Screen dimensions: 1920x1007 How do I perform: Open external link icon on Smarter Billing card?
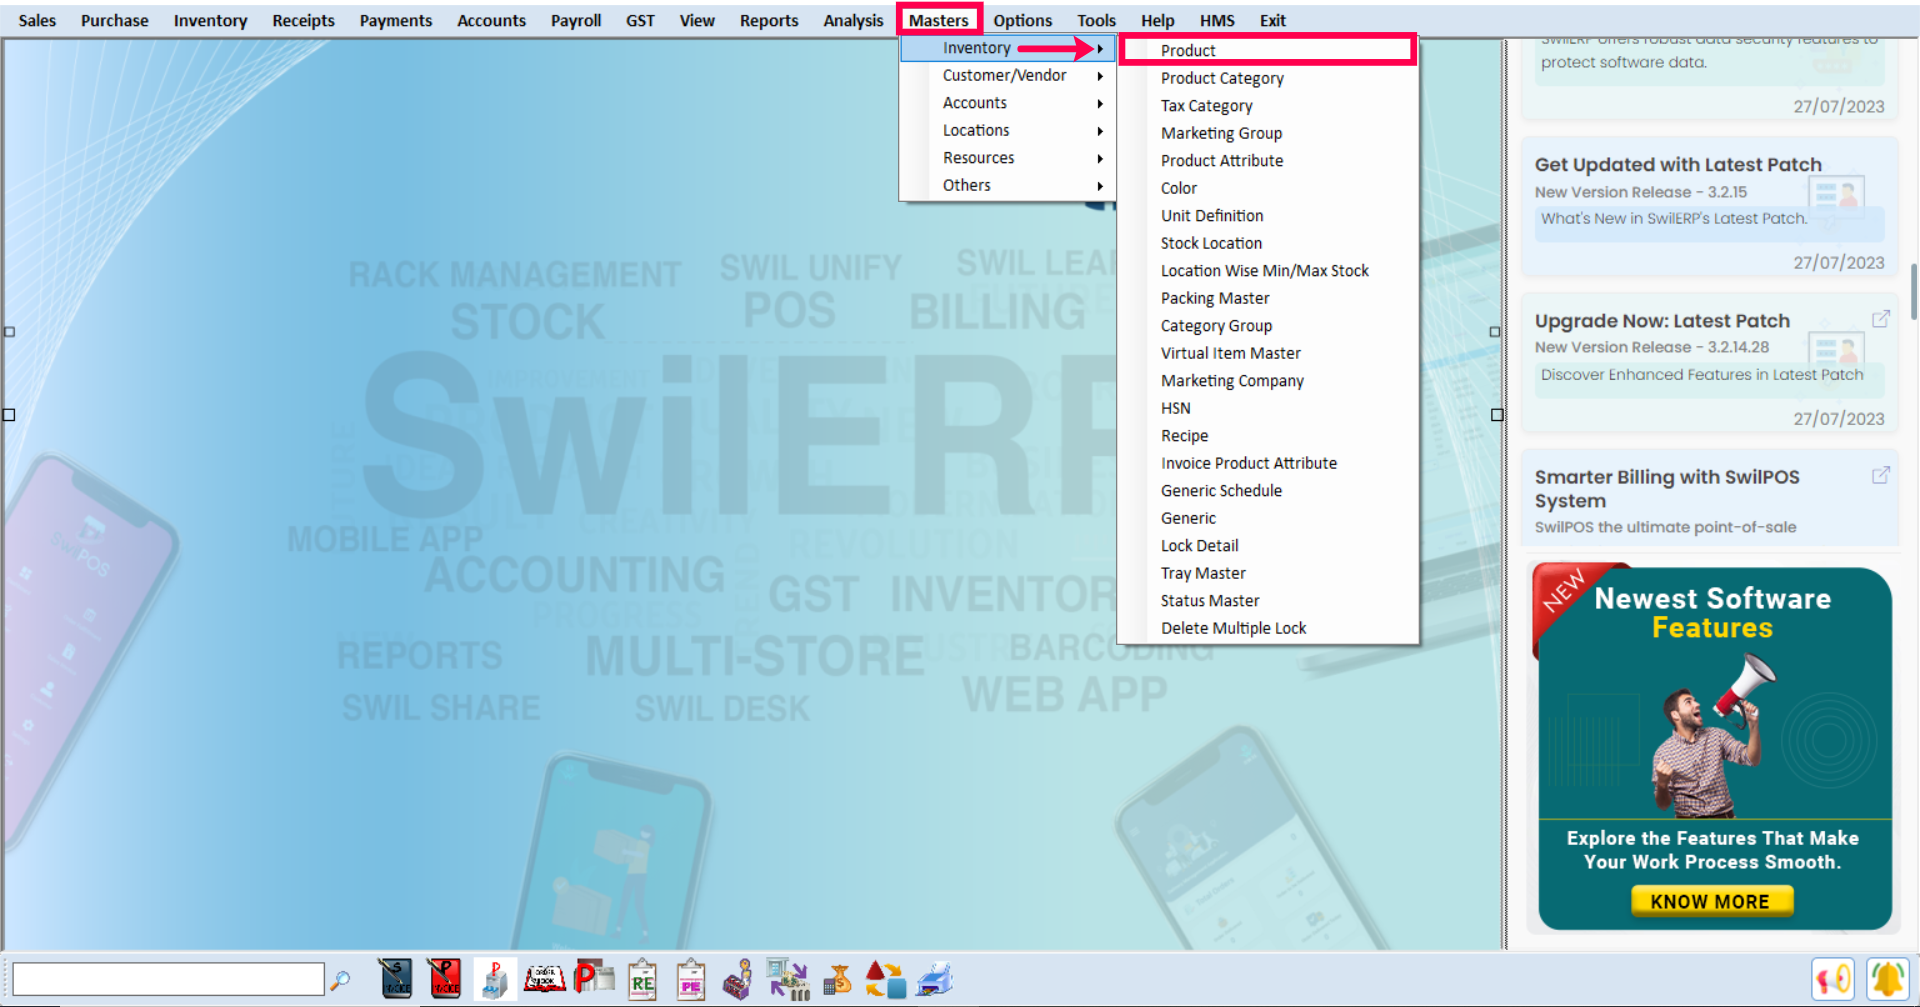point(1881,475)
